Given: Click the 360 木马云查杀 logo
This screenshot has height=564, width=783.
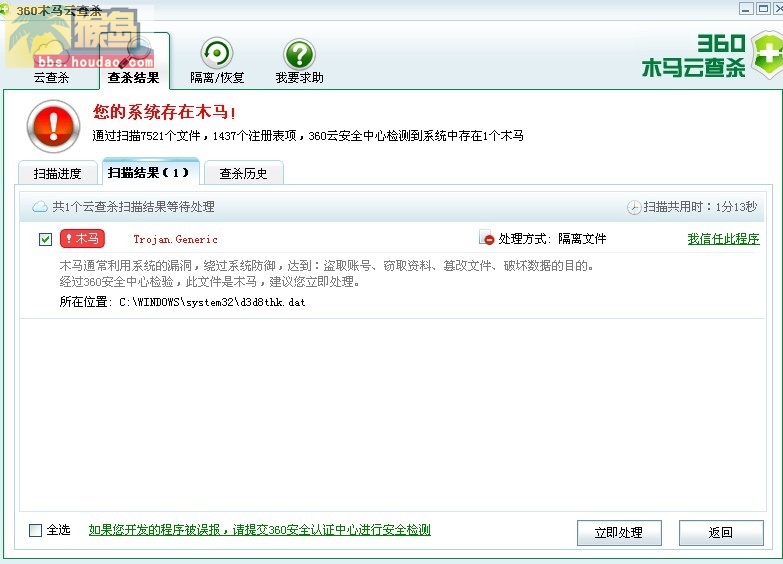Looking at the screenshot, I should tap(712, 55).
